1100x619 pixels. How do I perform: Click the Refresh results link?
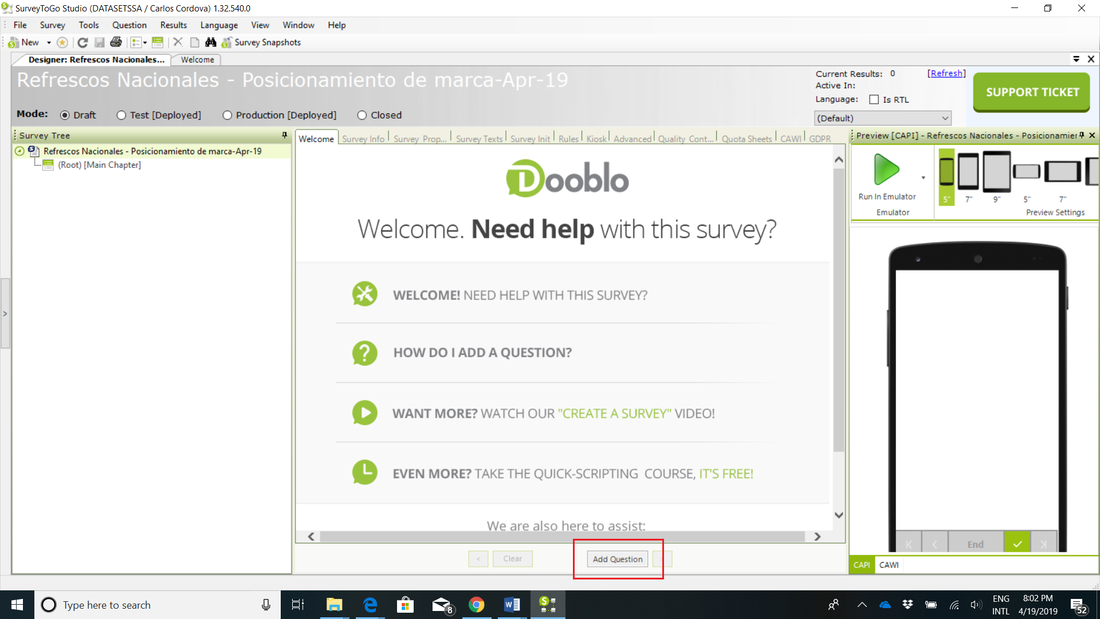(x=946, y=73)
